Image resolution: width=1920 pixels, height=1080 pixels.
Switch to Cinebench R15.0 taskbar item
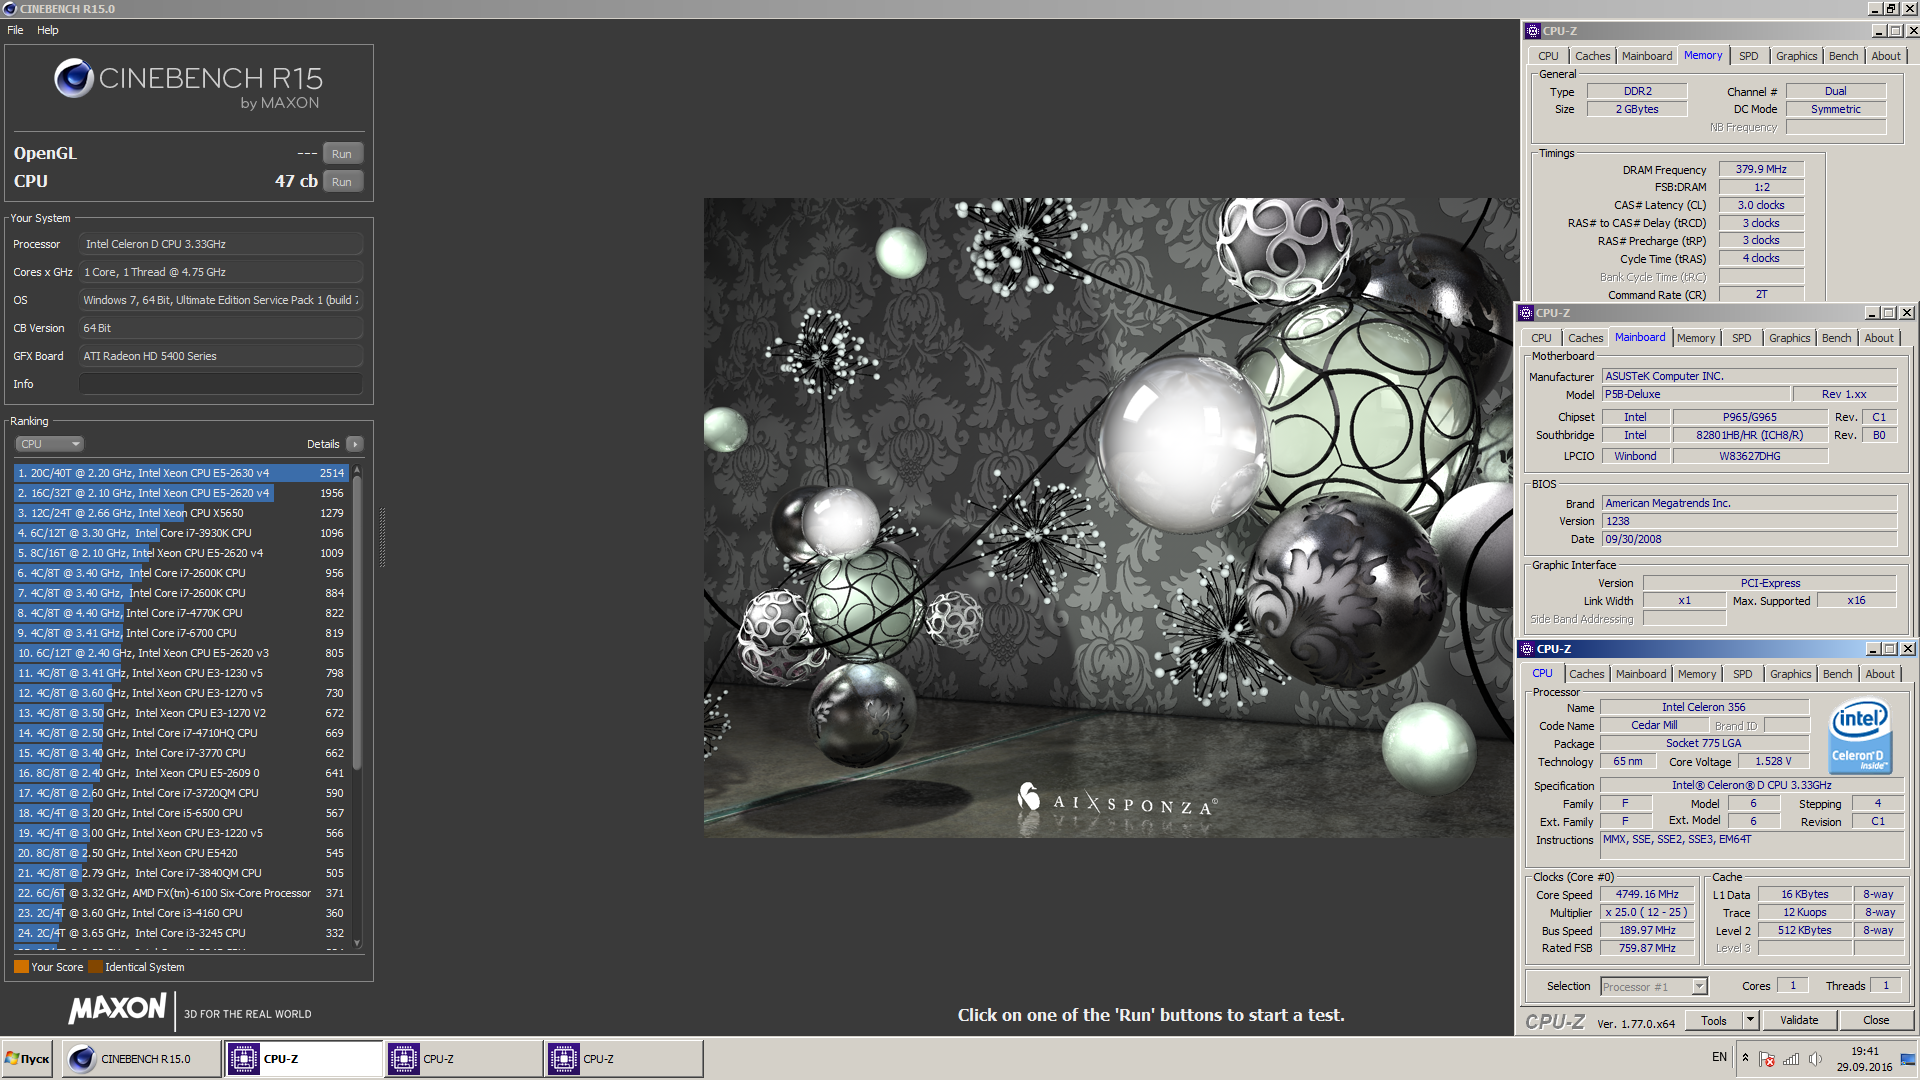click(142, 1059)
